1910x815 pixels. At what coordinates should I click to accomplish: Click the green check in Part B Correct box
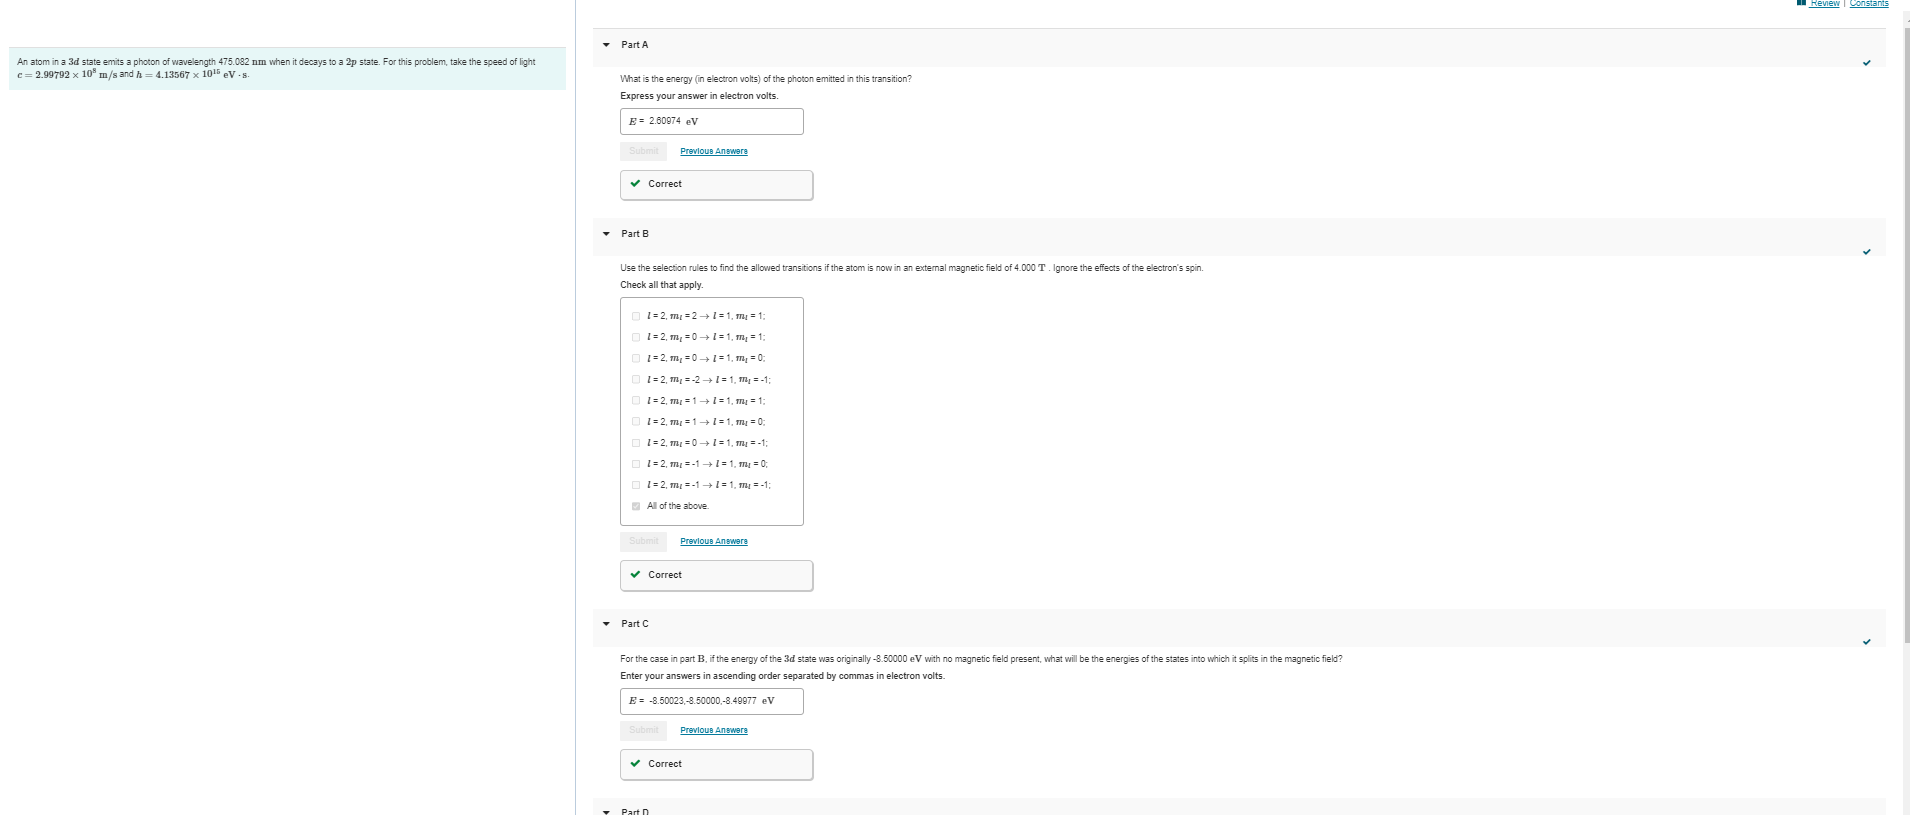[x=636, y=575]
